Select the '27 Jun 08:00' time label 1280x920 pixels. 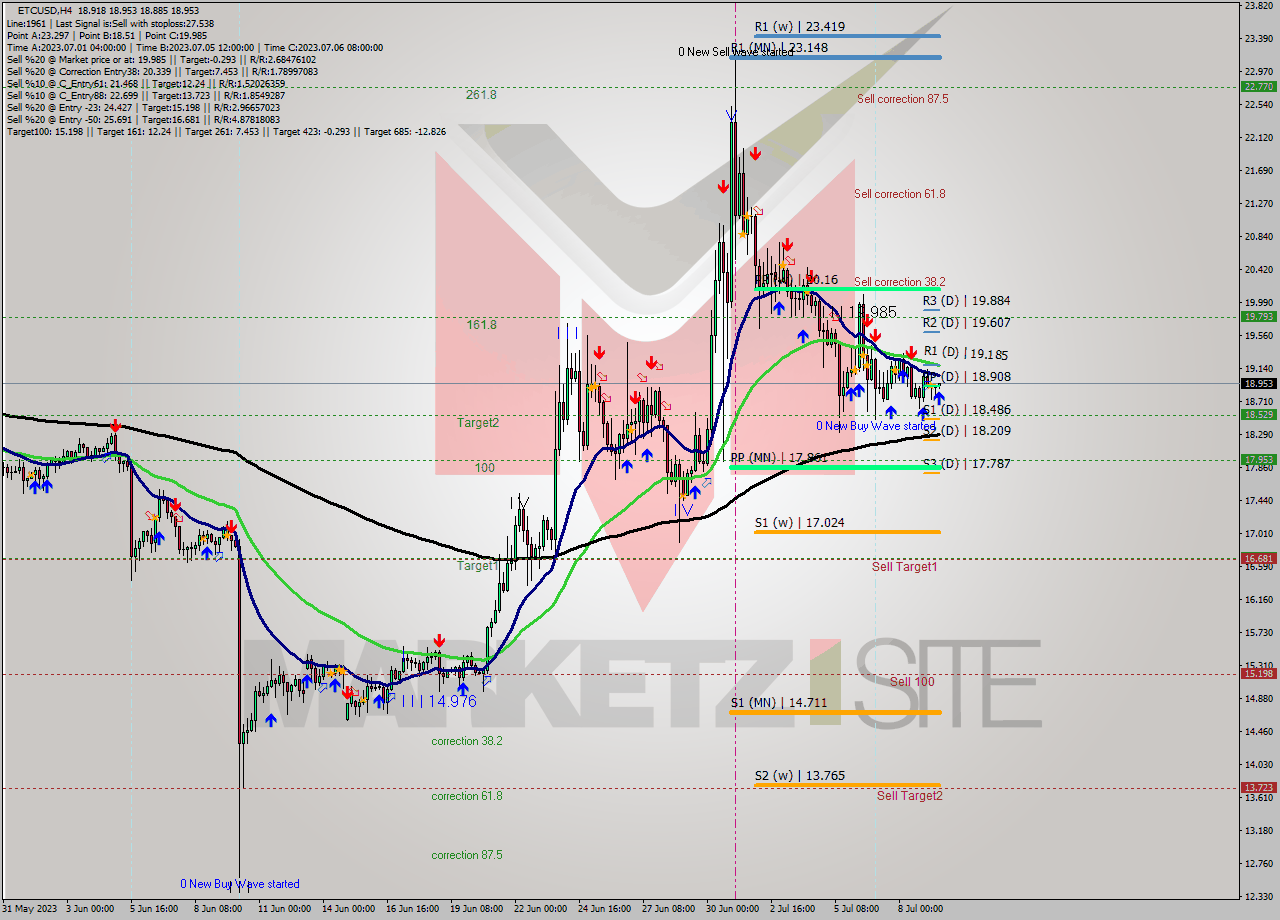tap(669, 909)
